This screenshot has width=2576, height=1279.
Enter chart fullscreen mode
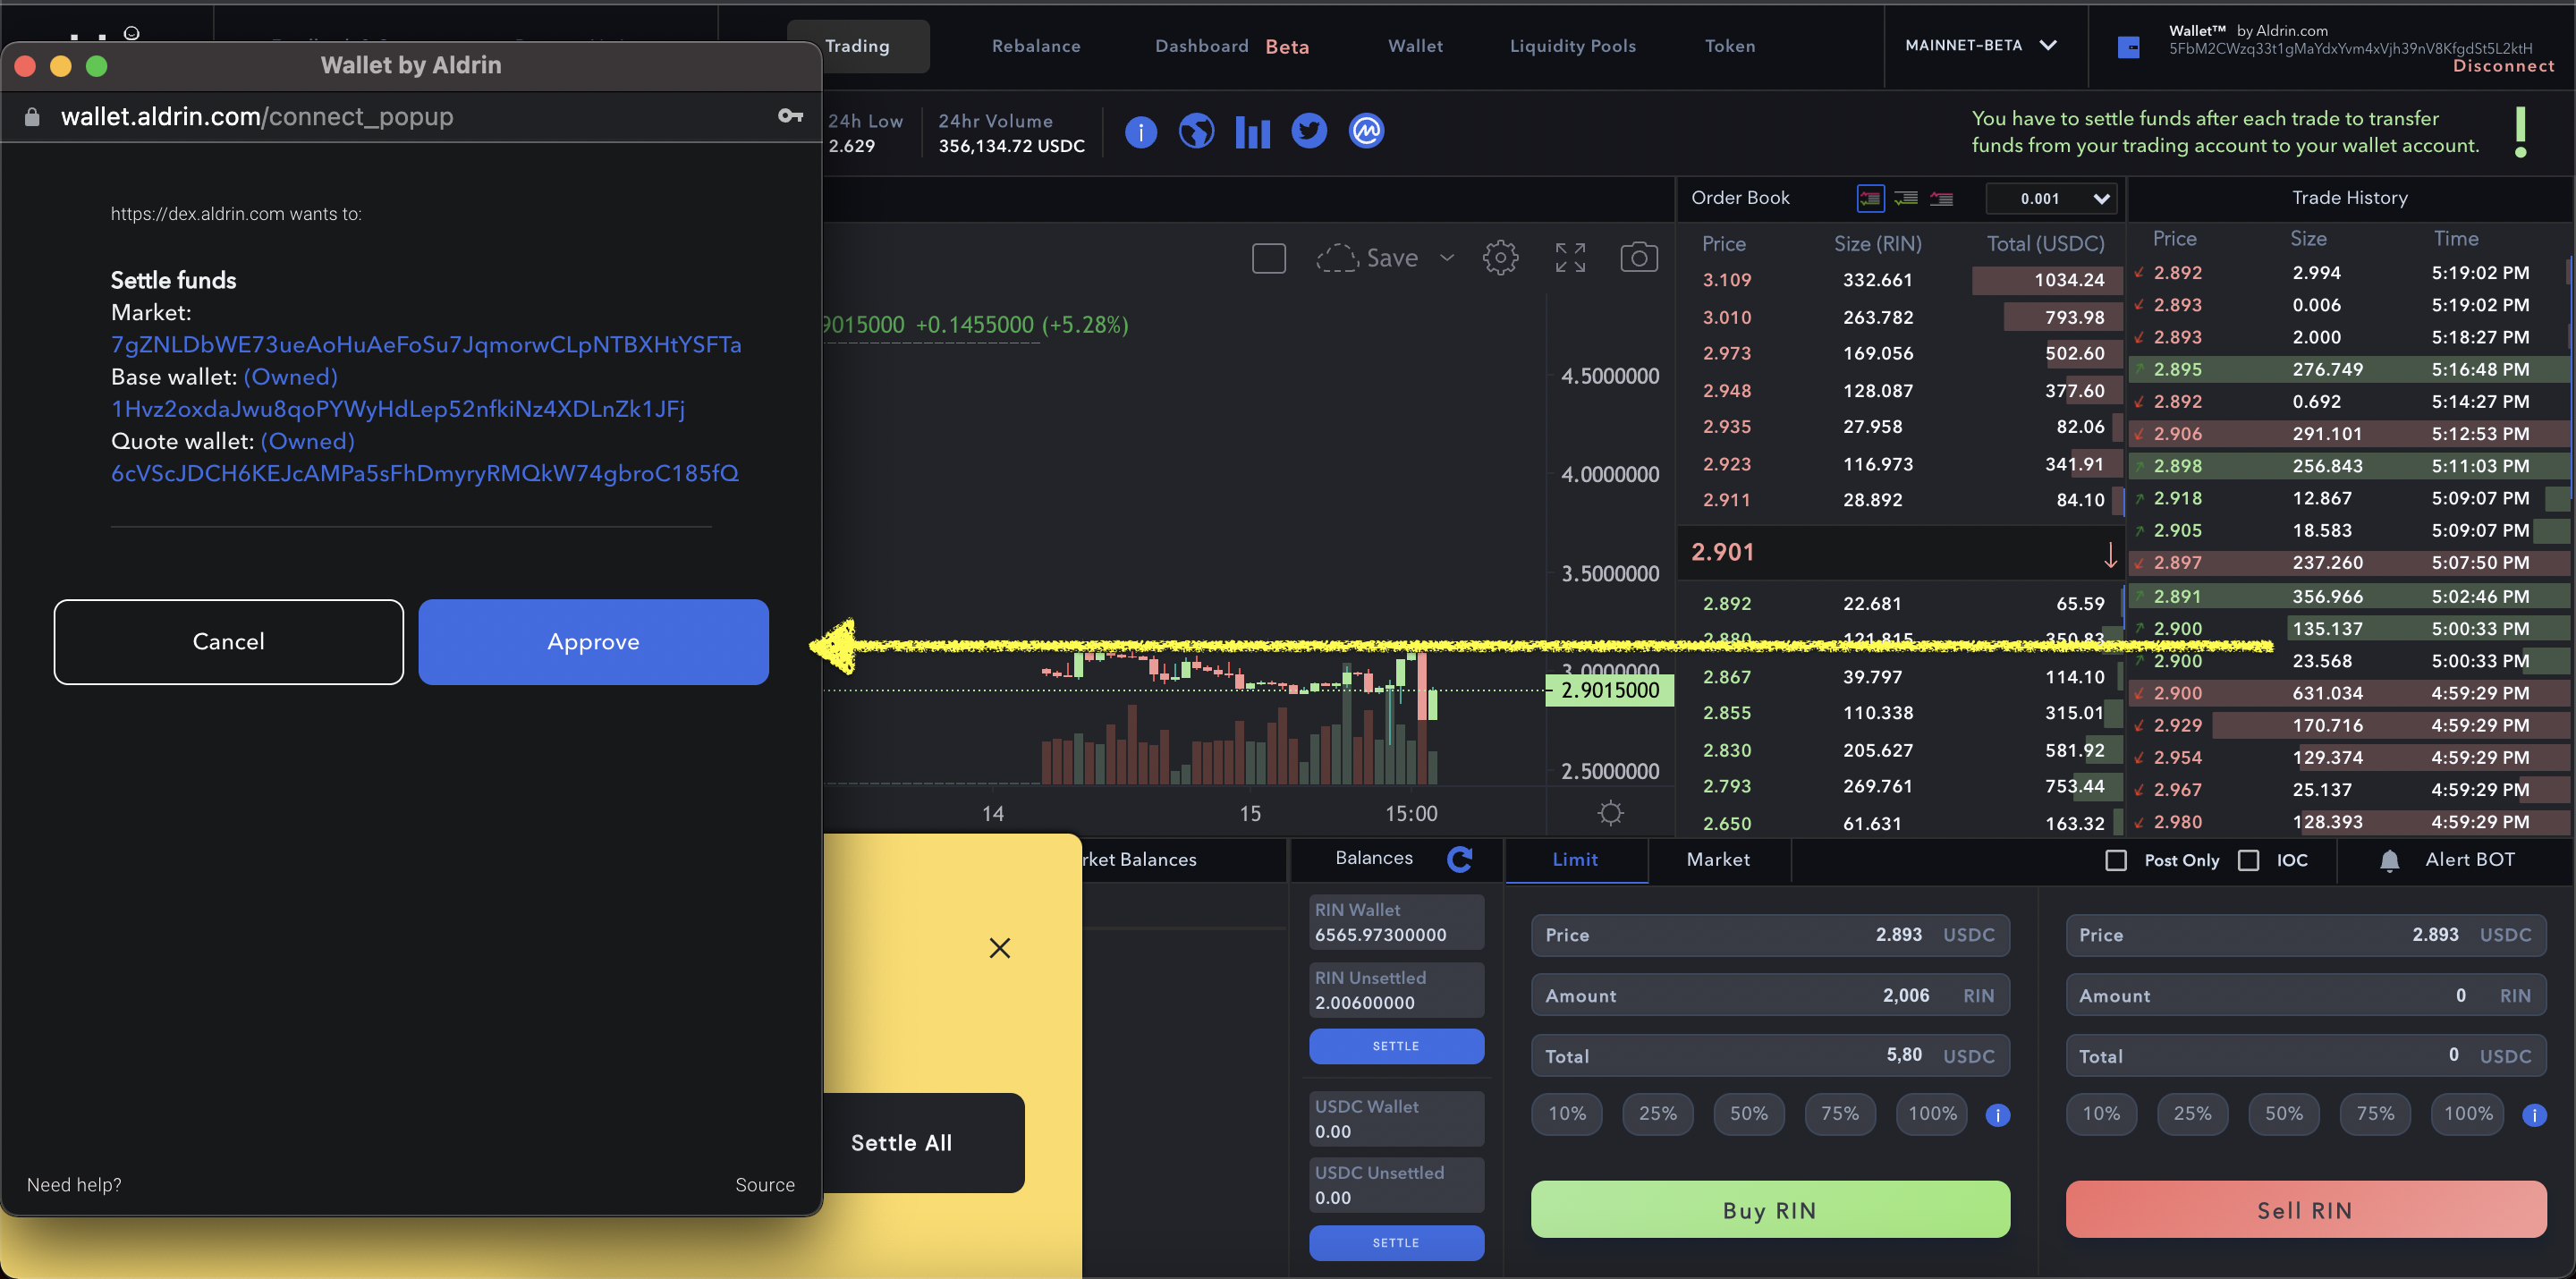click(1570, 258)
